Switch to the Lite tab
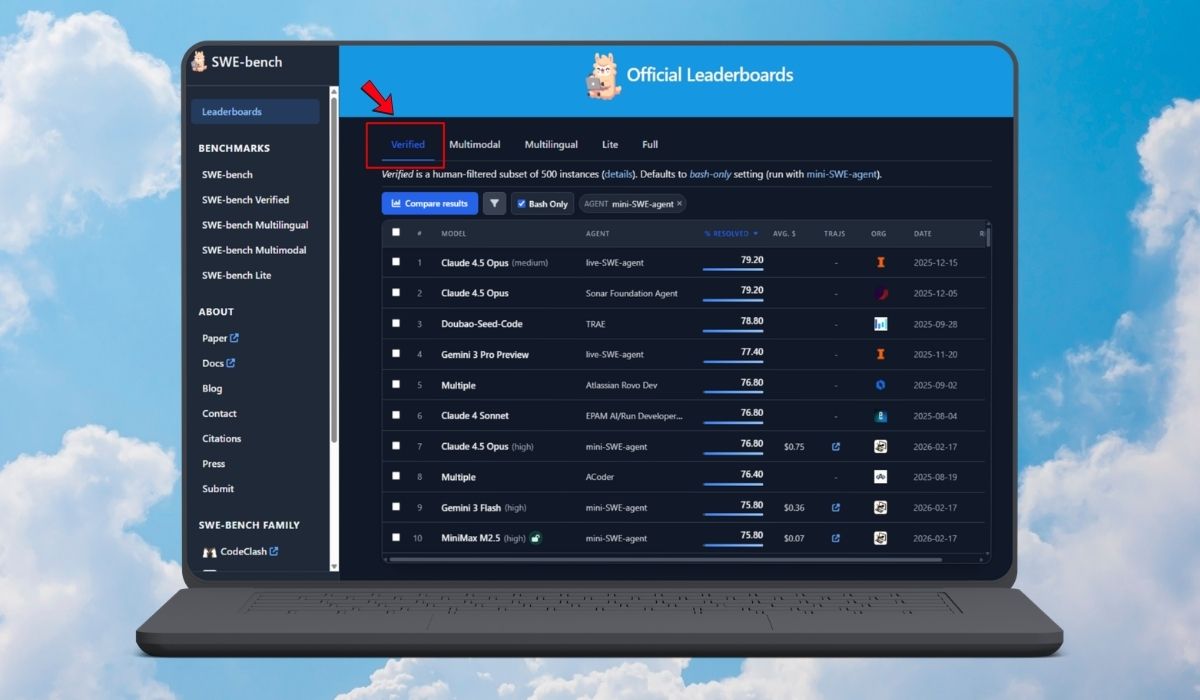Viewport: 1200px width, 700px height. click(x=610, y=145)
